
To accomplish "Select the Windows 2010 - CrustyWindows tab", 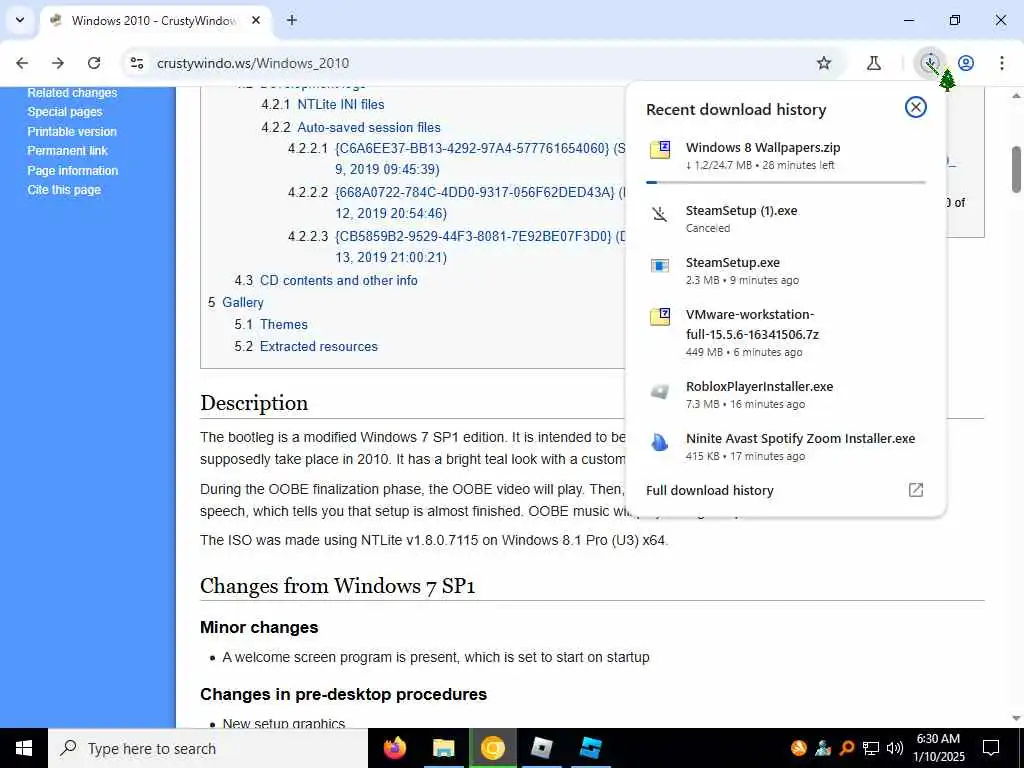I will coord(157,20).
